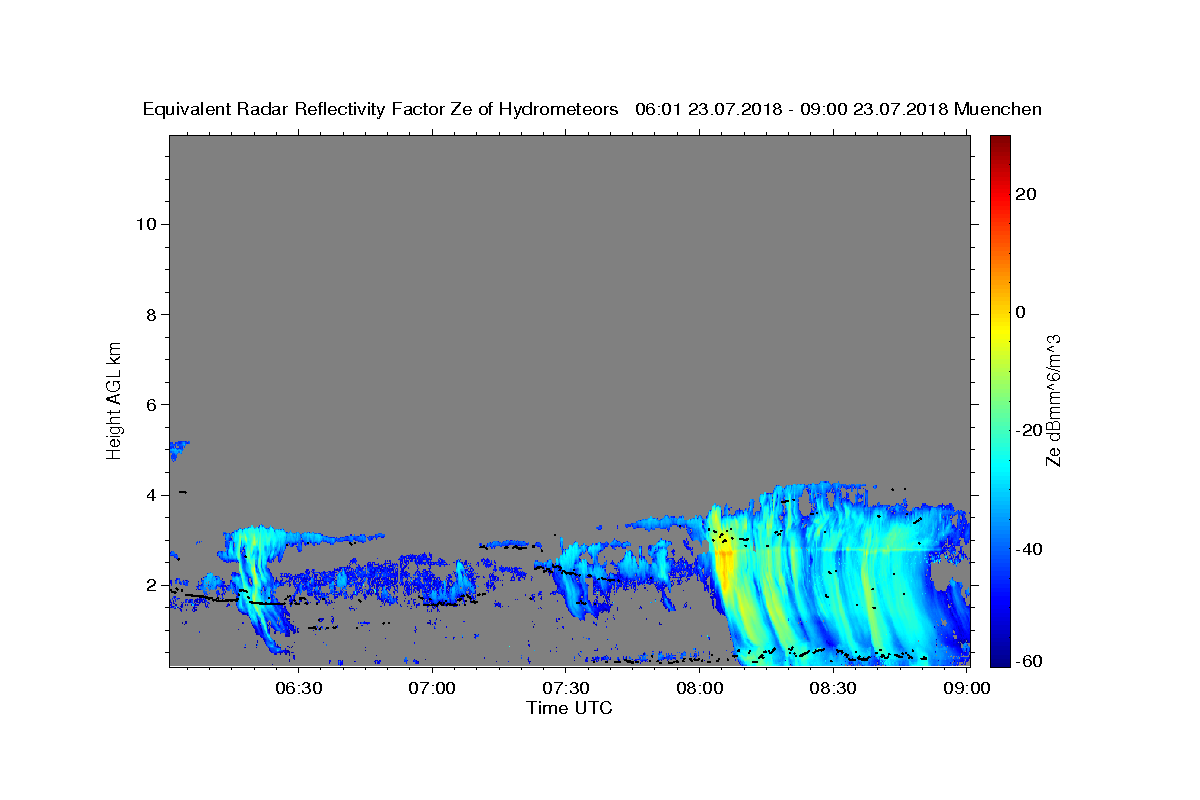Click the 'Height AGL km' axis label
Screen dimensions: 1200x800
[x=114, y=399]
